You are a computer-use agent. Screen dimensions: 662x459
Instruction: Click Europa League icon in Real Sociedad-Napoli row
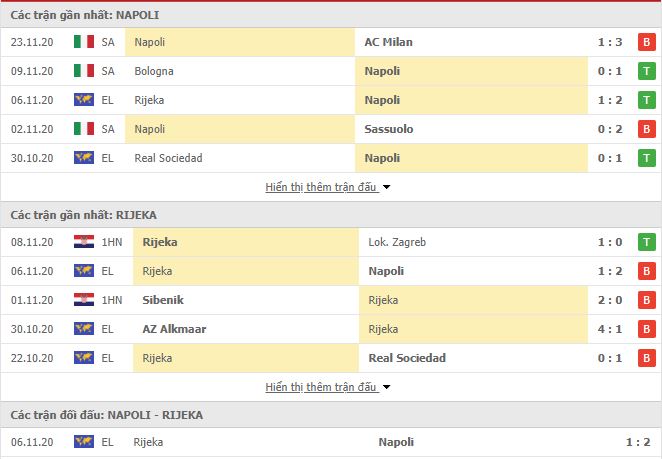pyautogui.click(x=84, y=158)
